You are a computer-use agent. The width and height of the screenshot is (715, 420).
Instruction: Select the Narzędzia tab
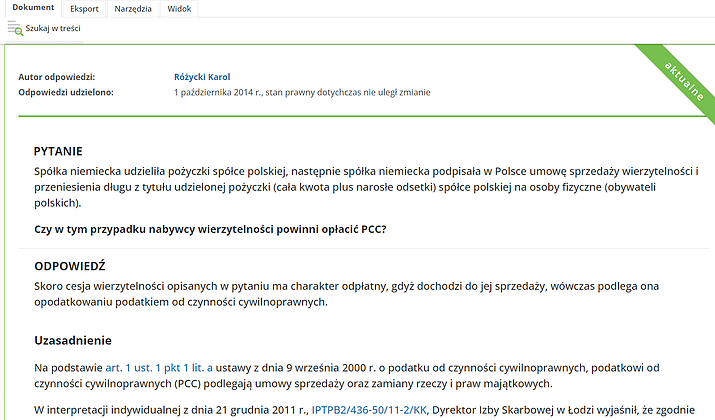coord(132,8)
